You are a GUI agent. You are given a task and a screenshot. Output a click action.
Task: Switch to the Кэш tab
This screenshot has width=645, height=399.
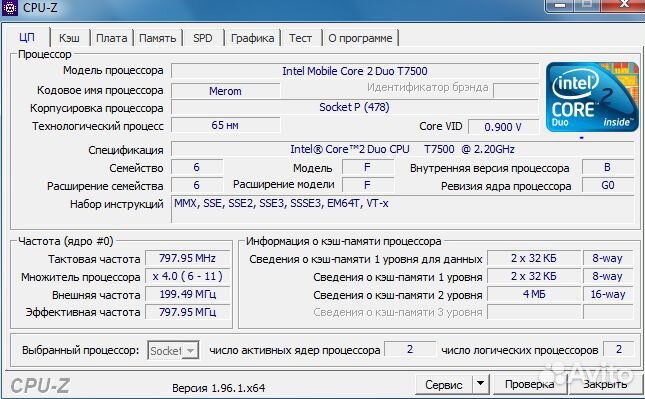point(69,38)
